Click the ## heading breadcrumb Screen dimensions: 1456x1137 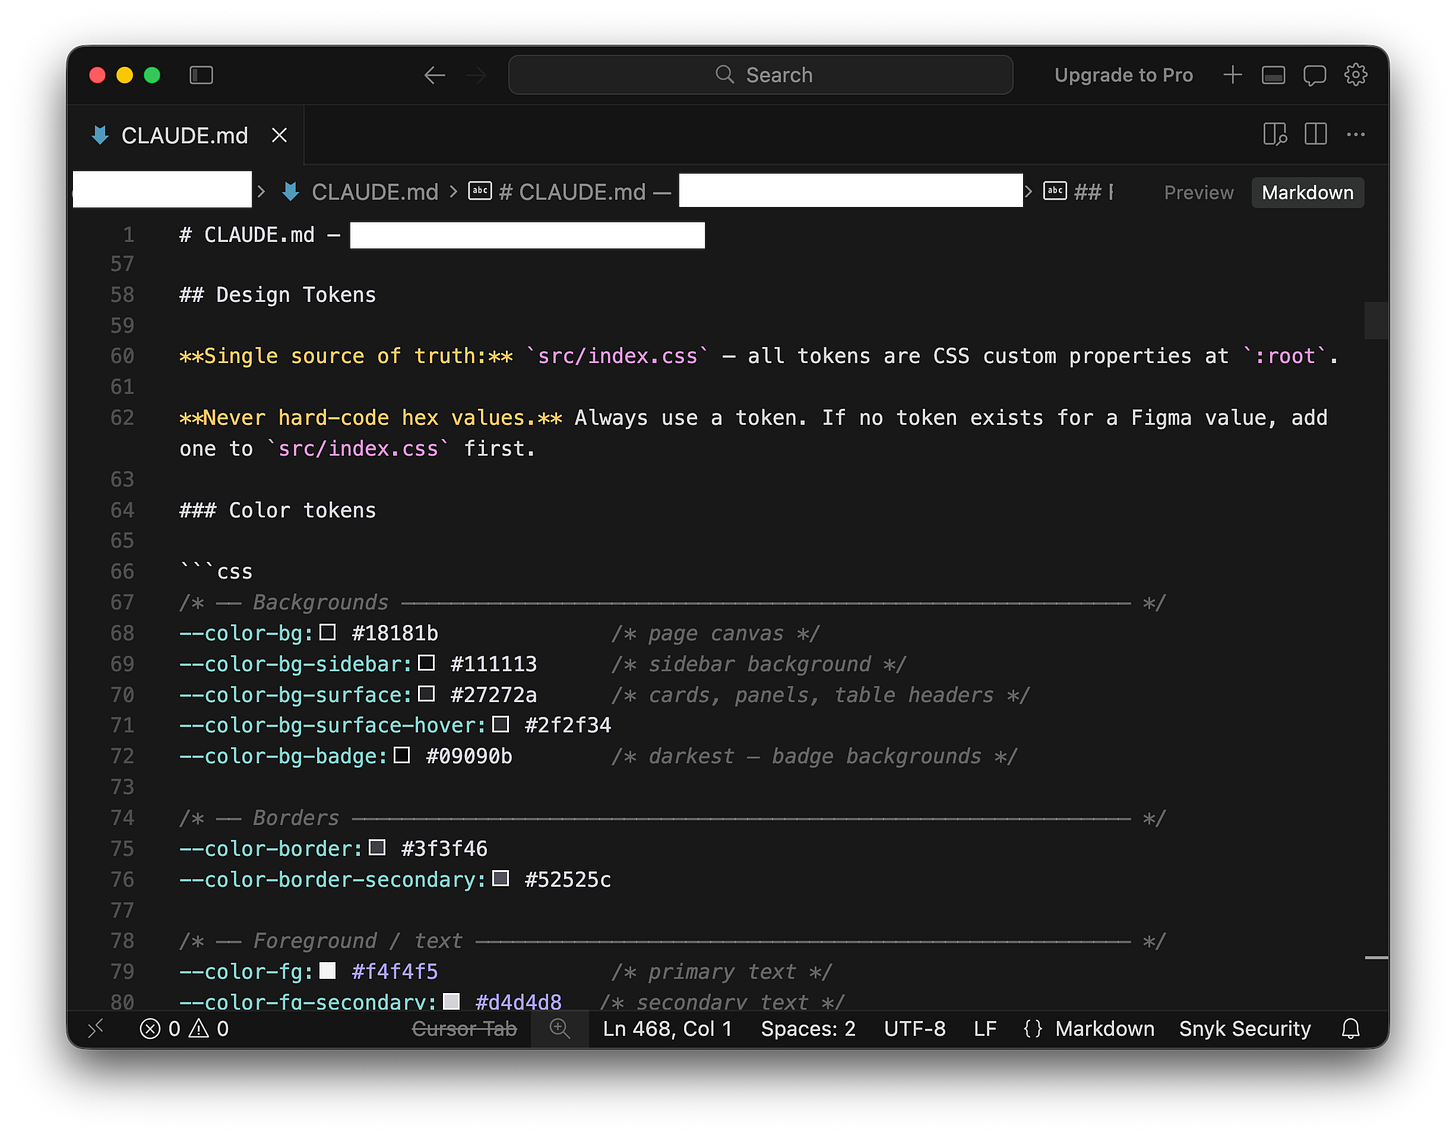coord(1078,192)
